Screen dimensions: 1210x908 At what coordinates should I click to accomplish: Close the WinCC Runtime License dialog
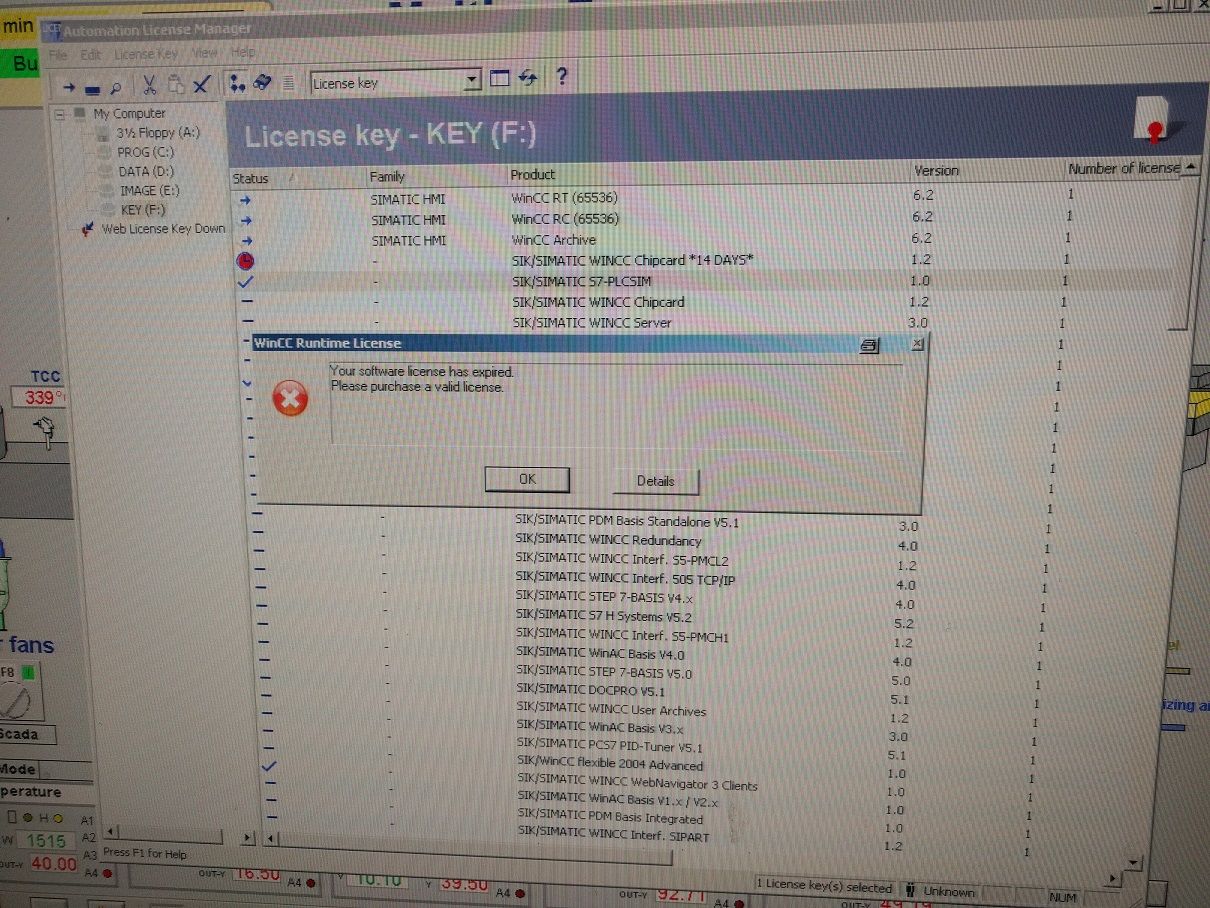coord(917,344)
